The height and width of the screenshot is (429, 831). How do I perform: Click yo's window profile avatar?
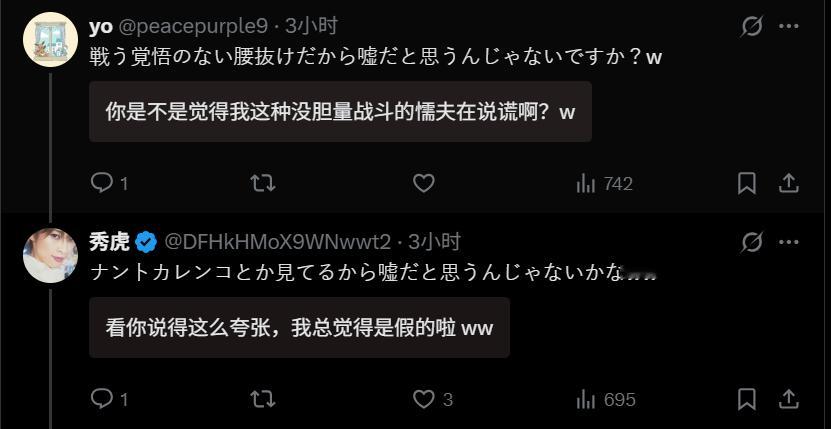click(50, 39)
